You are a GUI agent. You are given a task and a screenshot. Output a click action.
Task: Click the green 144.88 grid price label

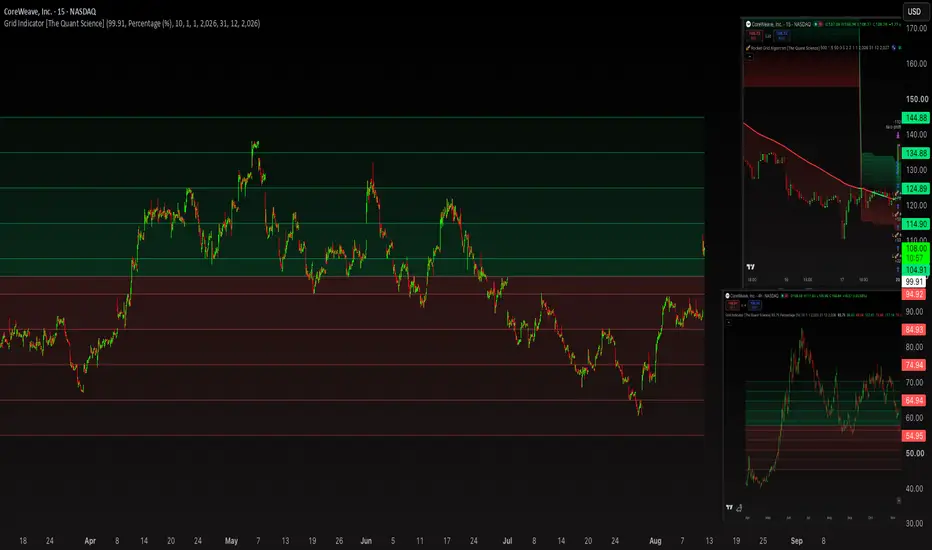[x=916, y=118]
